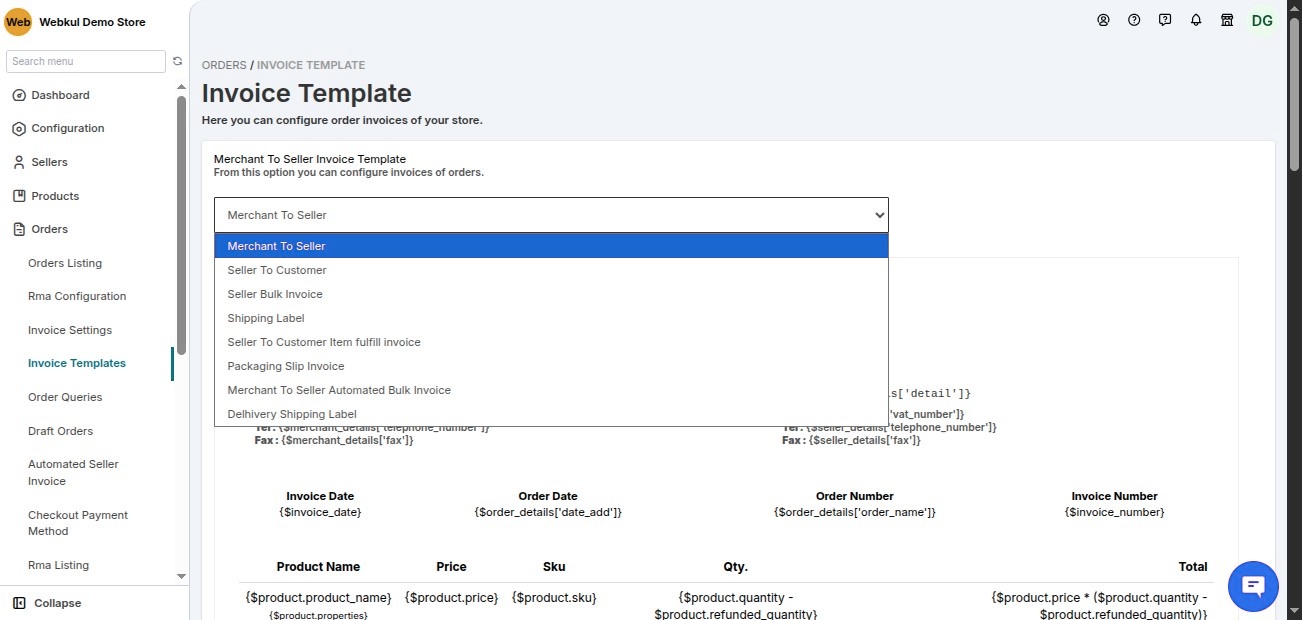1302x620 pixels.
Task: Go to Automated Seller Invoice
Action: coord(73,472)
